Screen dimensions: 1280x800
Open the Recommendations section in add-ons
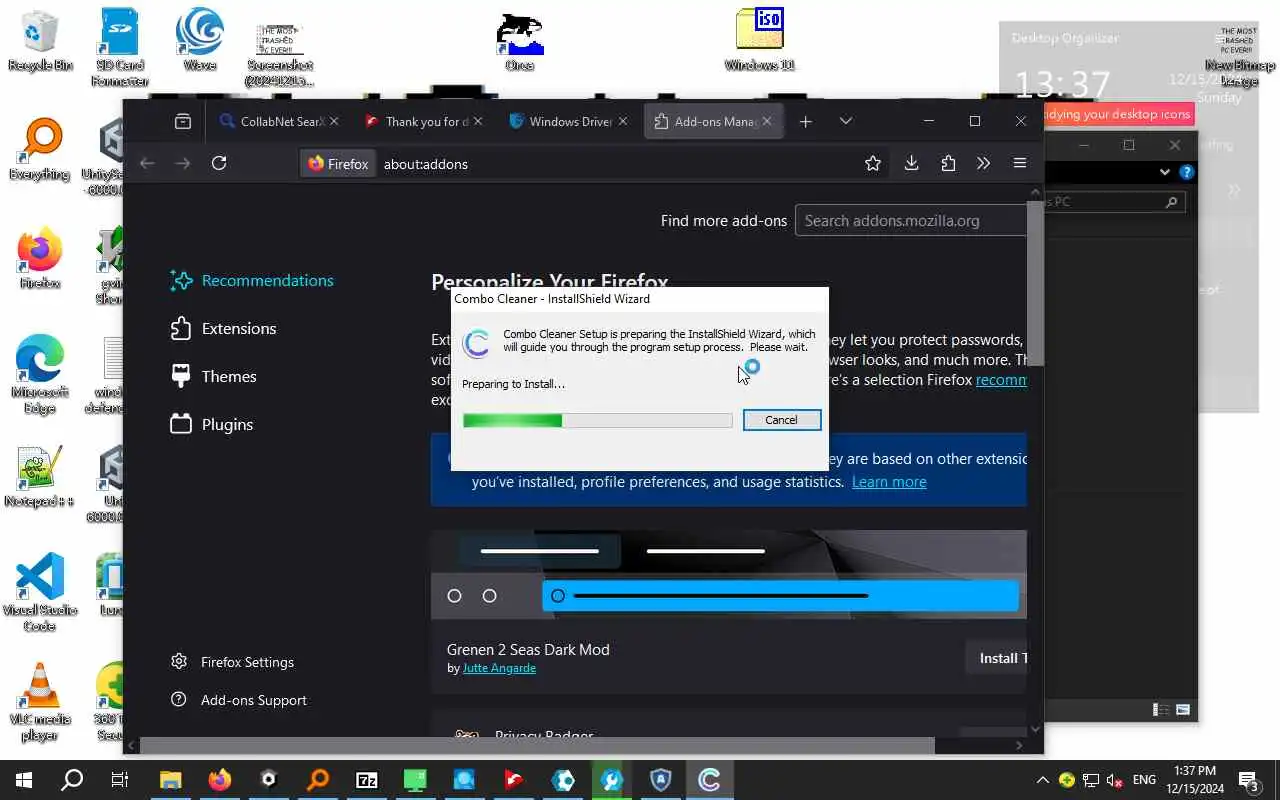pyautogui.click(x=252, y=280)
